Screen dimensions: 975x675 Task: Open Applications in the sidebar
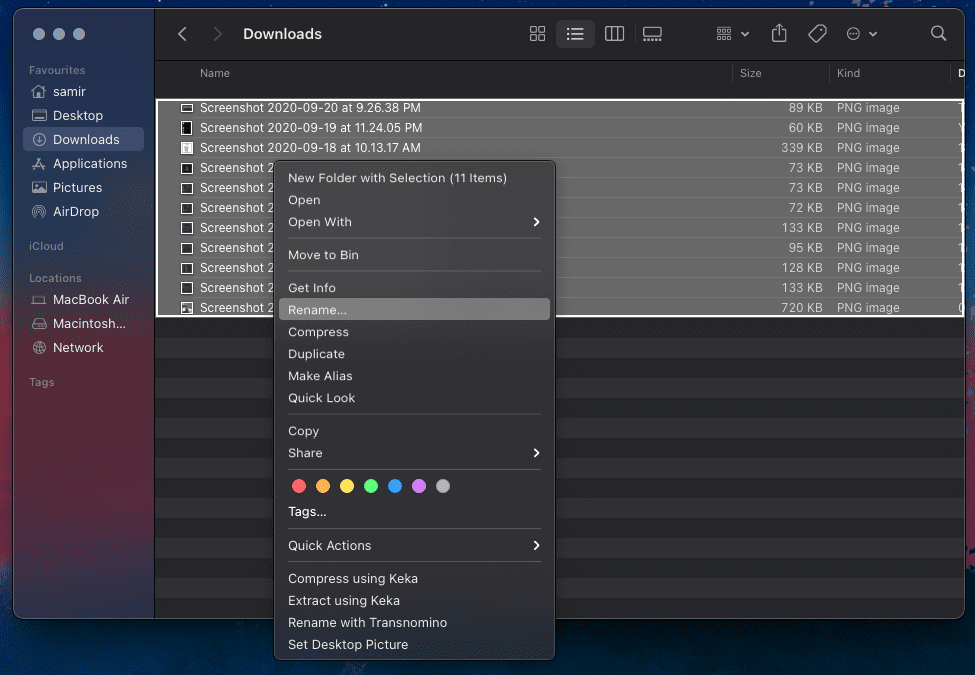(89, 163)
